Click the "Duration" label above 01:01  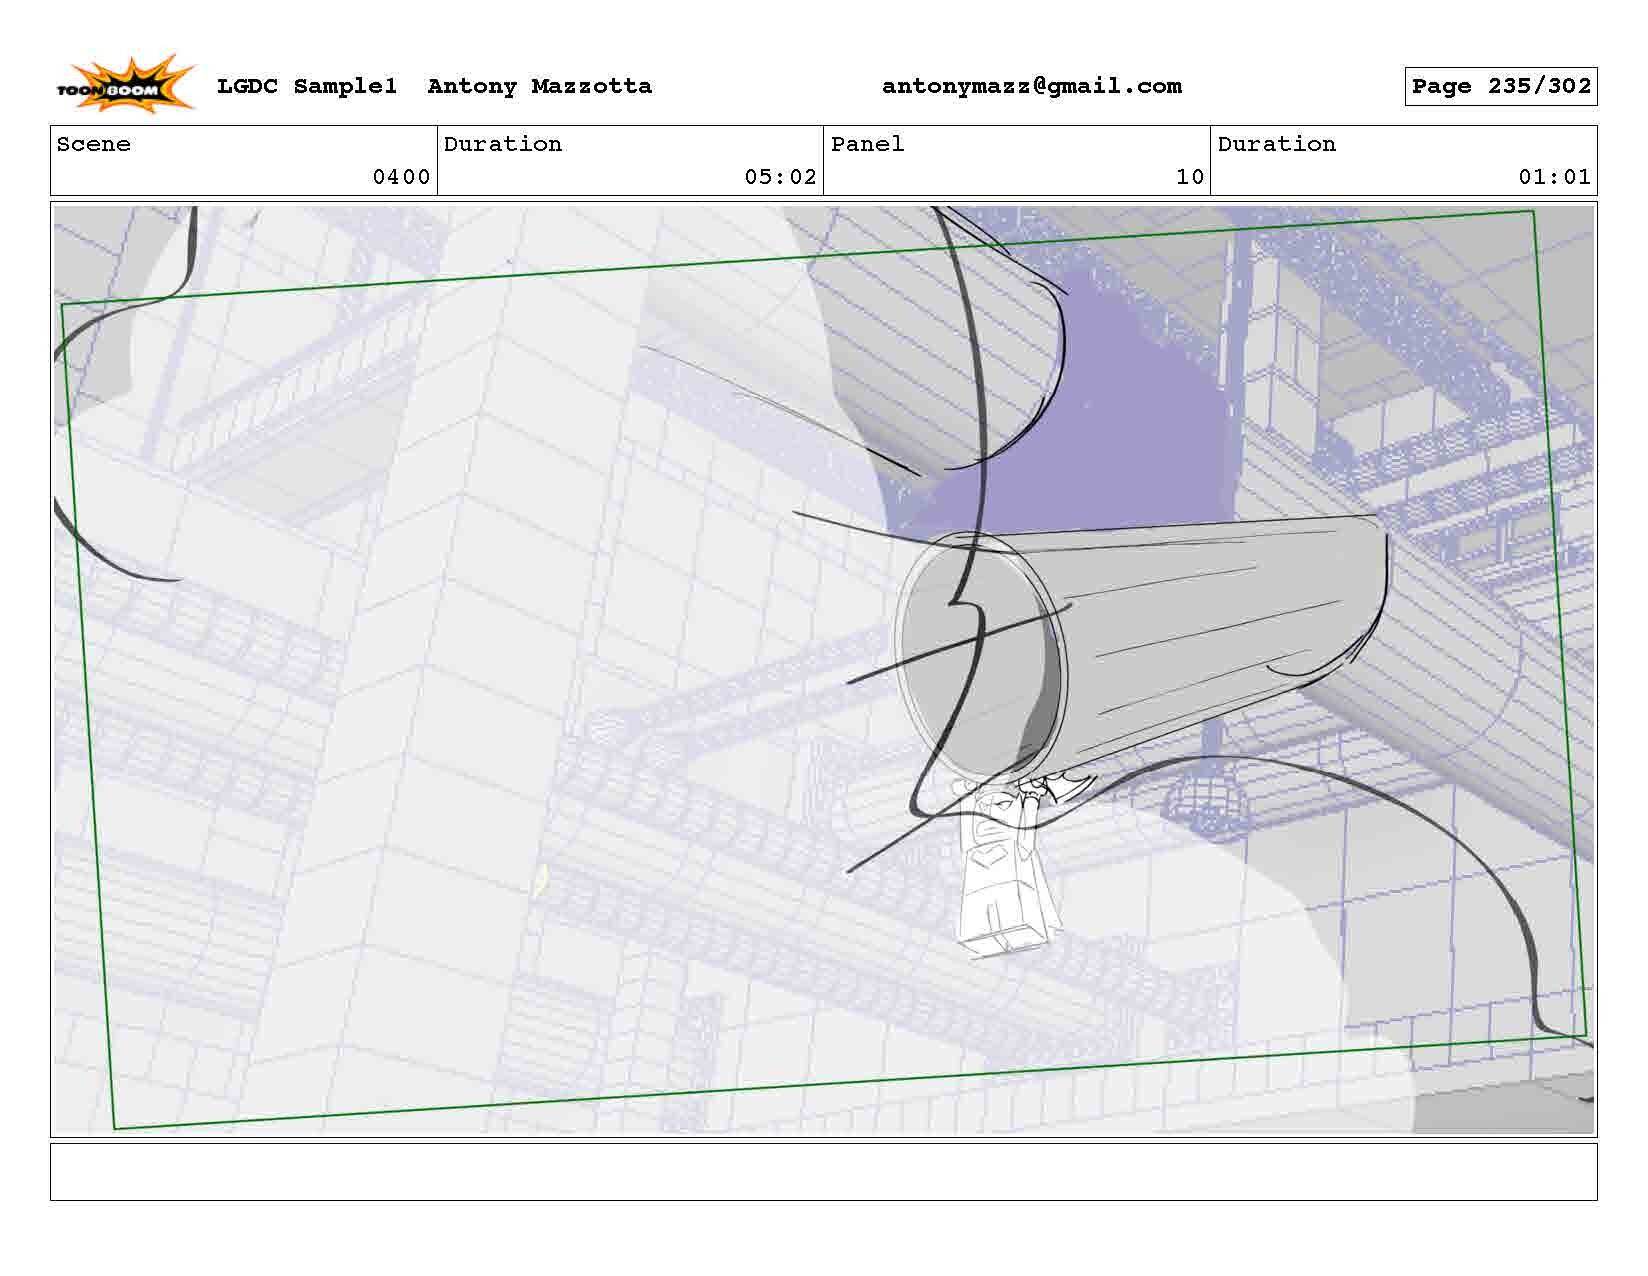[x=1277, y=144]
